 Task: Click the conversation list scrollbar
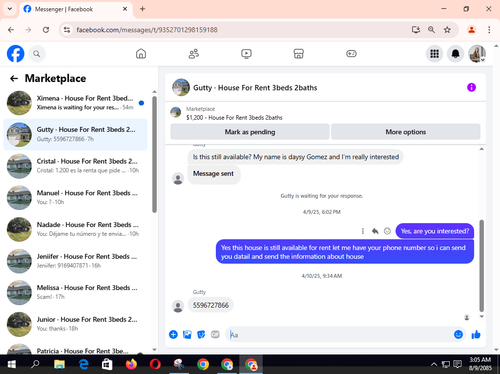coord(154,155)
